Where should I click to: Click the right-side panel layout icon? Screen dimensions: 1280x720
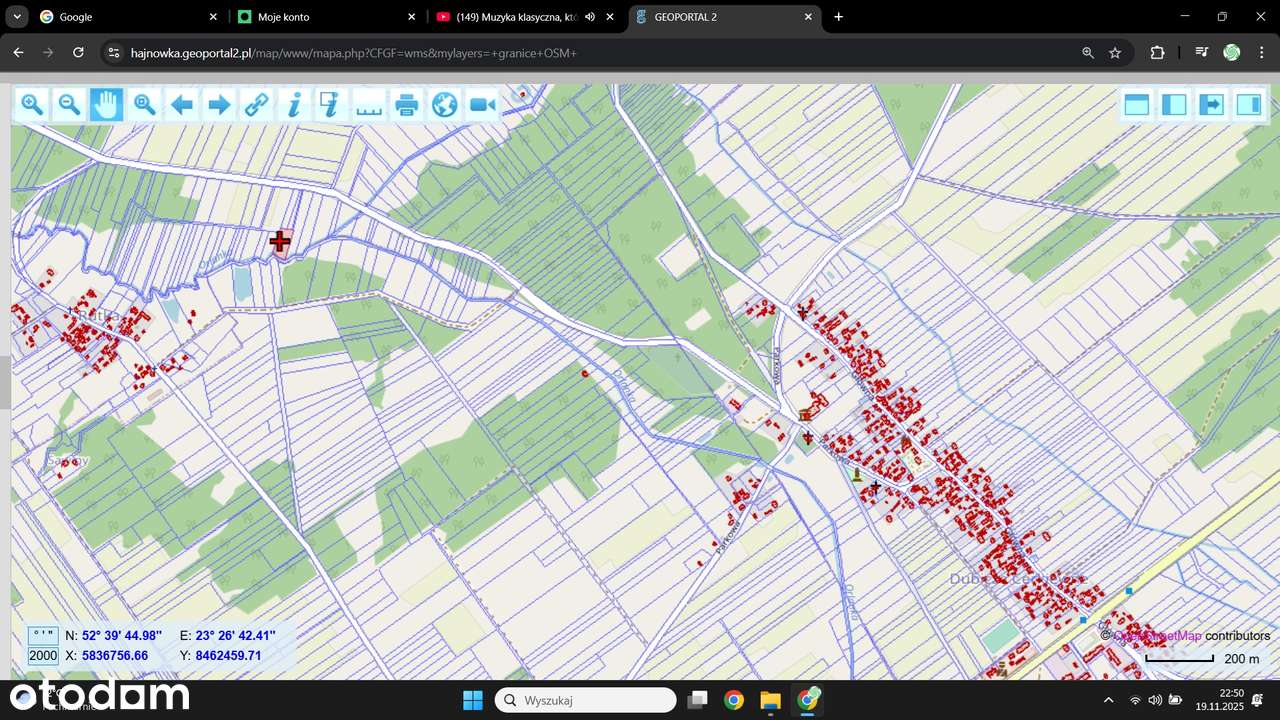click(x=1249, y=104)
